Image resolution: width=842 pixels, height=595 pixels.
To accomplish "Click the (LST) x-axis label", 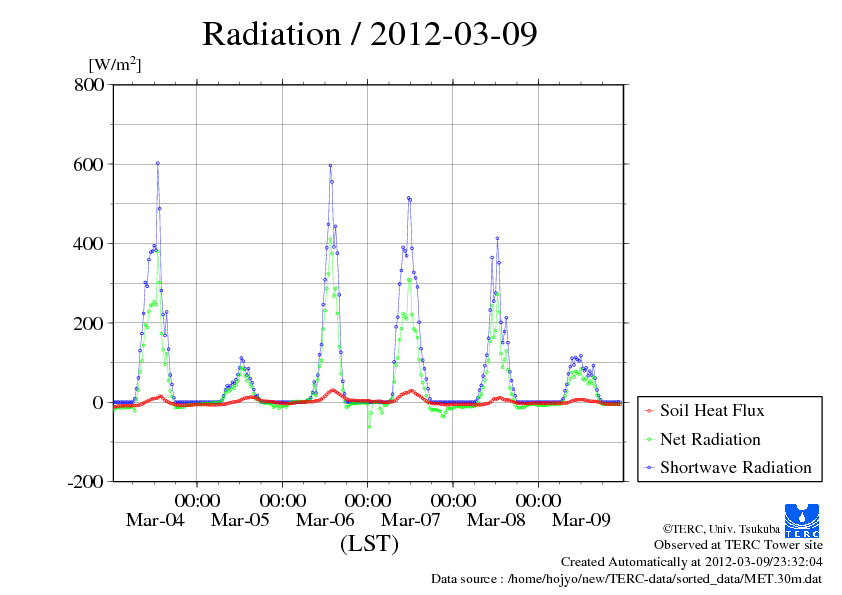I will 369,545.
